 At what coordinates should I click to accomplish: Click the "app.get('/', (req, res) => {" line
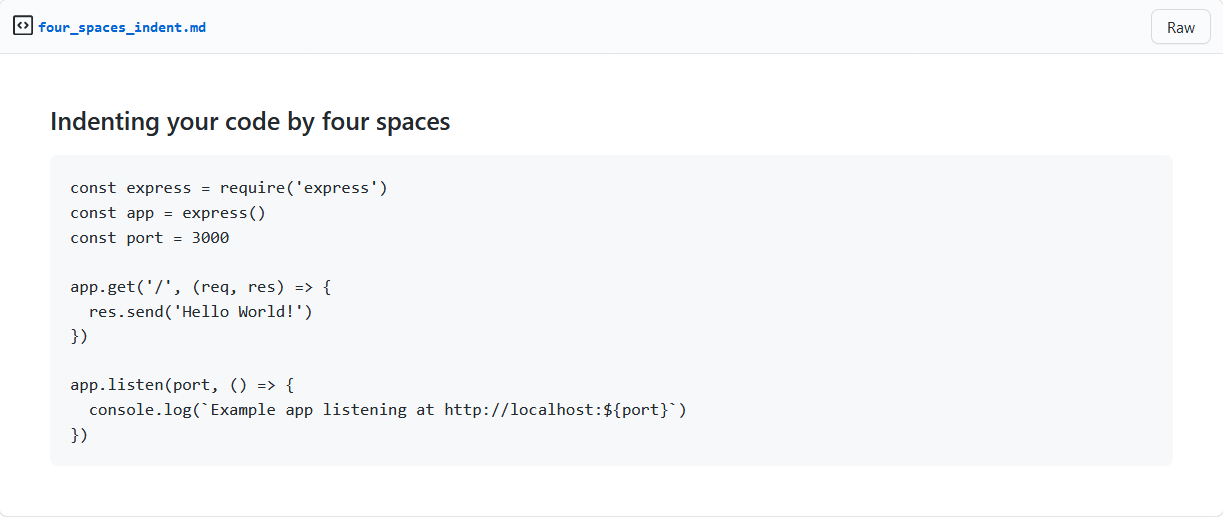[x=201, y=287]
